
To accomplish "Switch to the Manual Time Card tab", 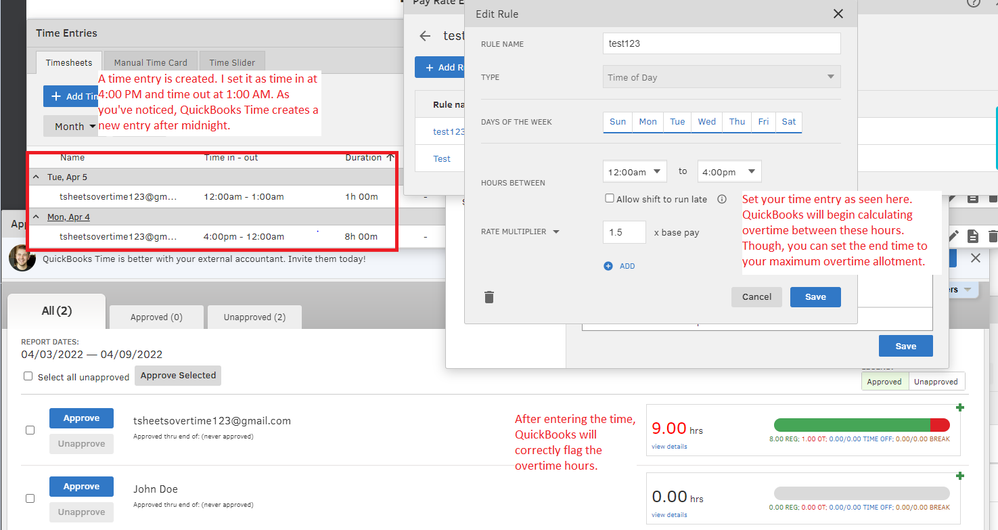I will pos(150,62).
